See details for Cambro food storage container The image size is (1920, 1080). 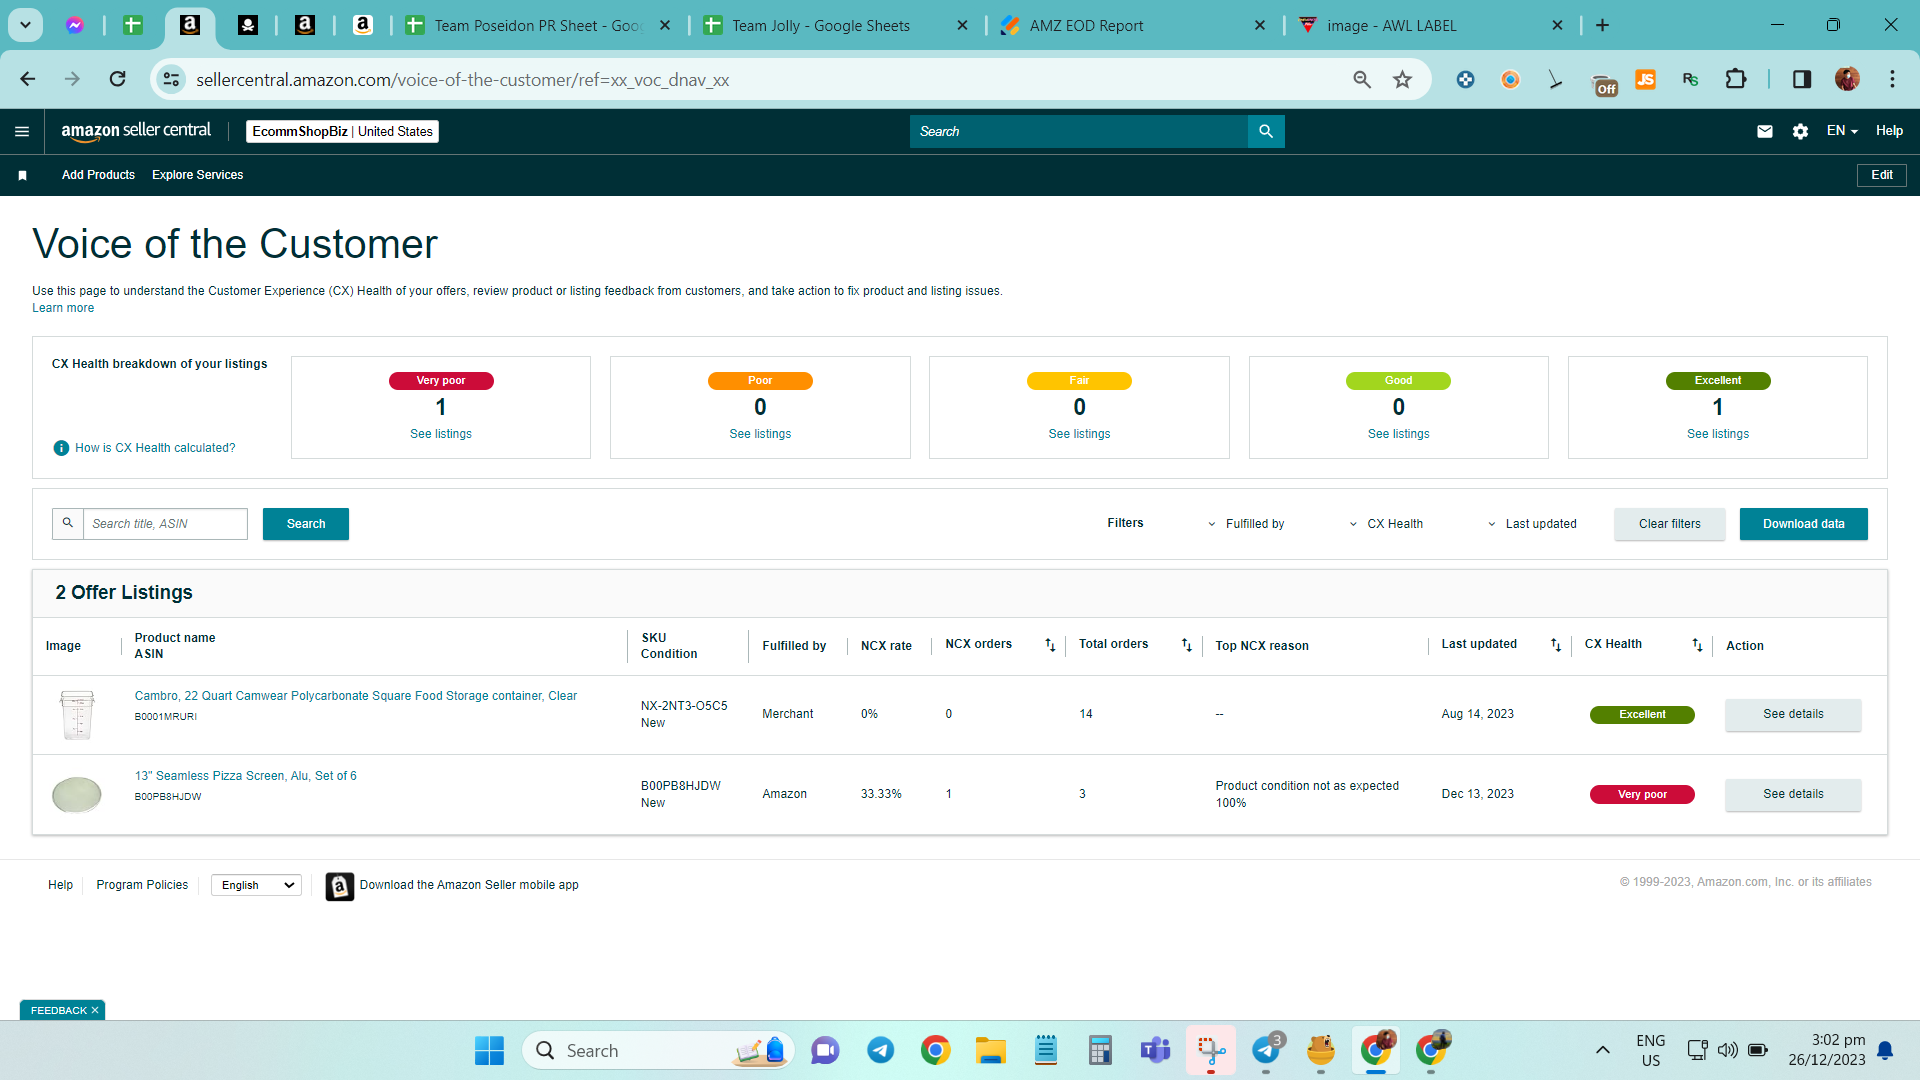pos(1793,714)
